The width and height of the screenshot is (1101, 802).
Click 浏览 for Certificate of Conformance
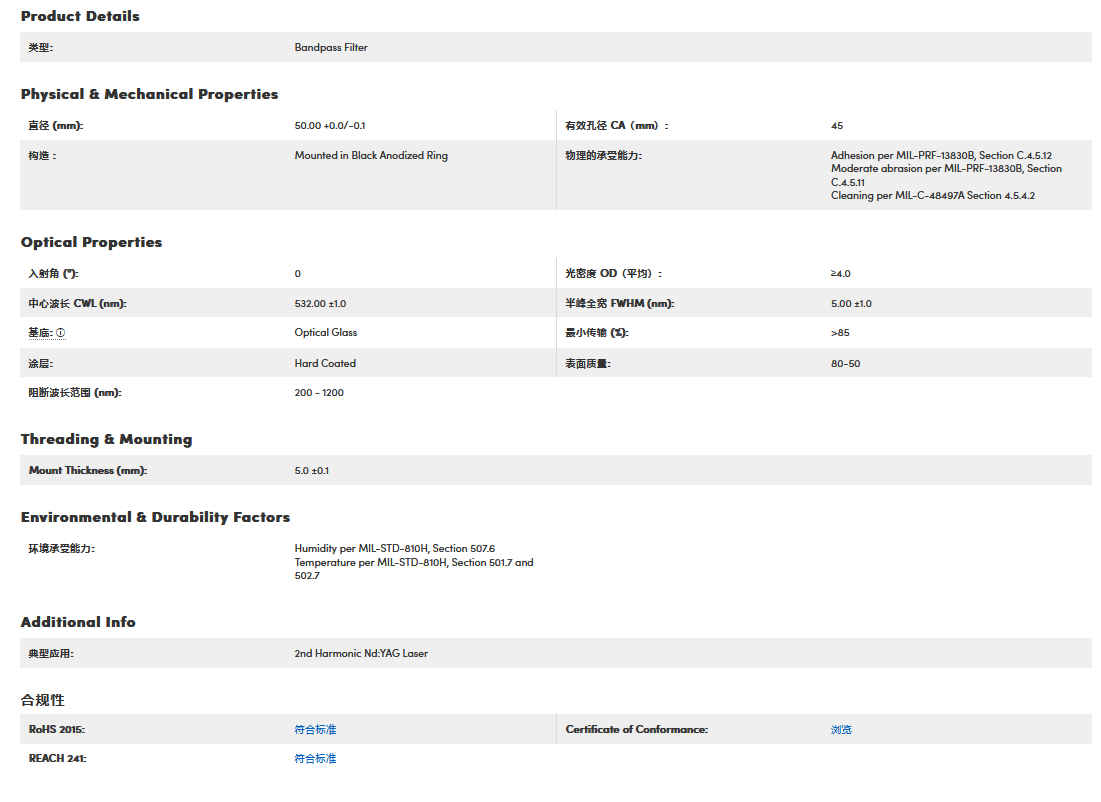pyautogui.click(x=841, y=730)
